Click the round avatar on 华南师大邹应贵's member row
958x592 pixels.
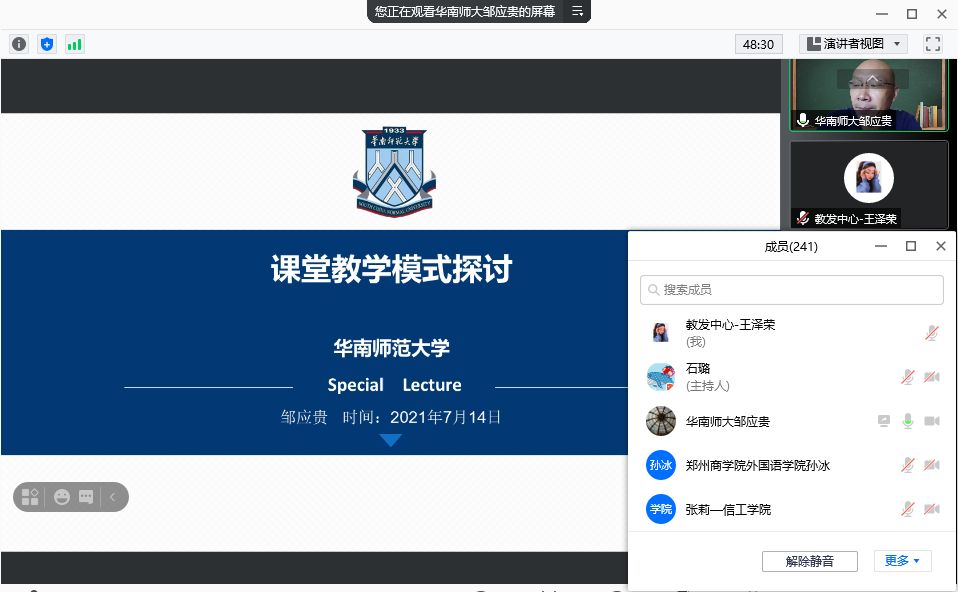pyautogui.click(x=660, y=421)
